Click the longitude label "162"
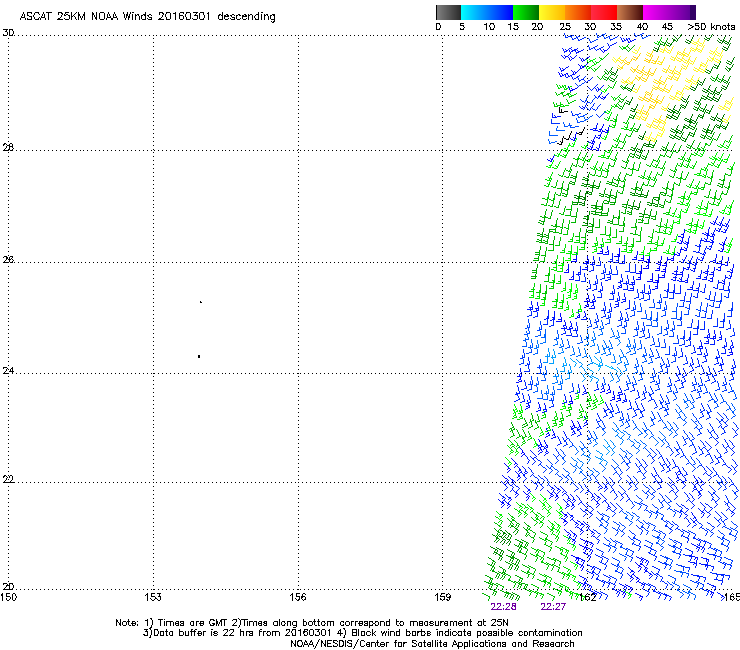This screenshot has width=740, height=650. 588,597
